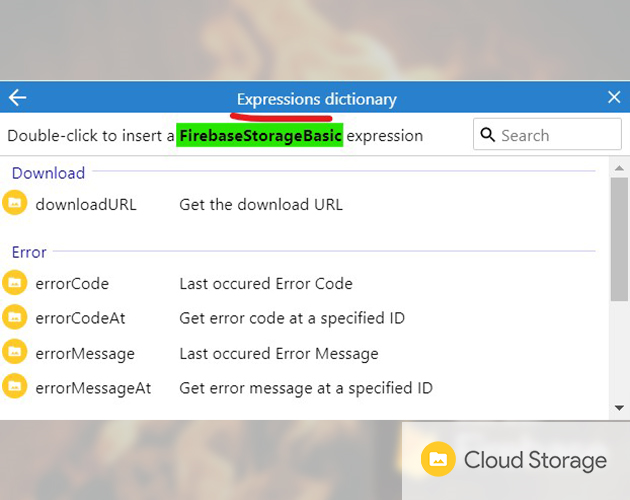Select the errorCode expression name

(72, 284)
